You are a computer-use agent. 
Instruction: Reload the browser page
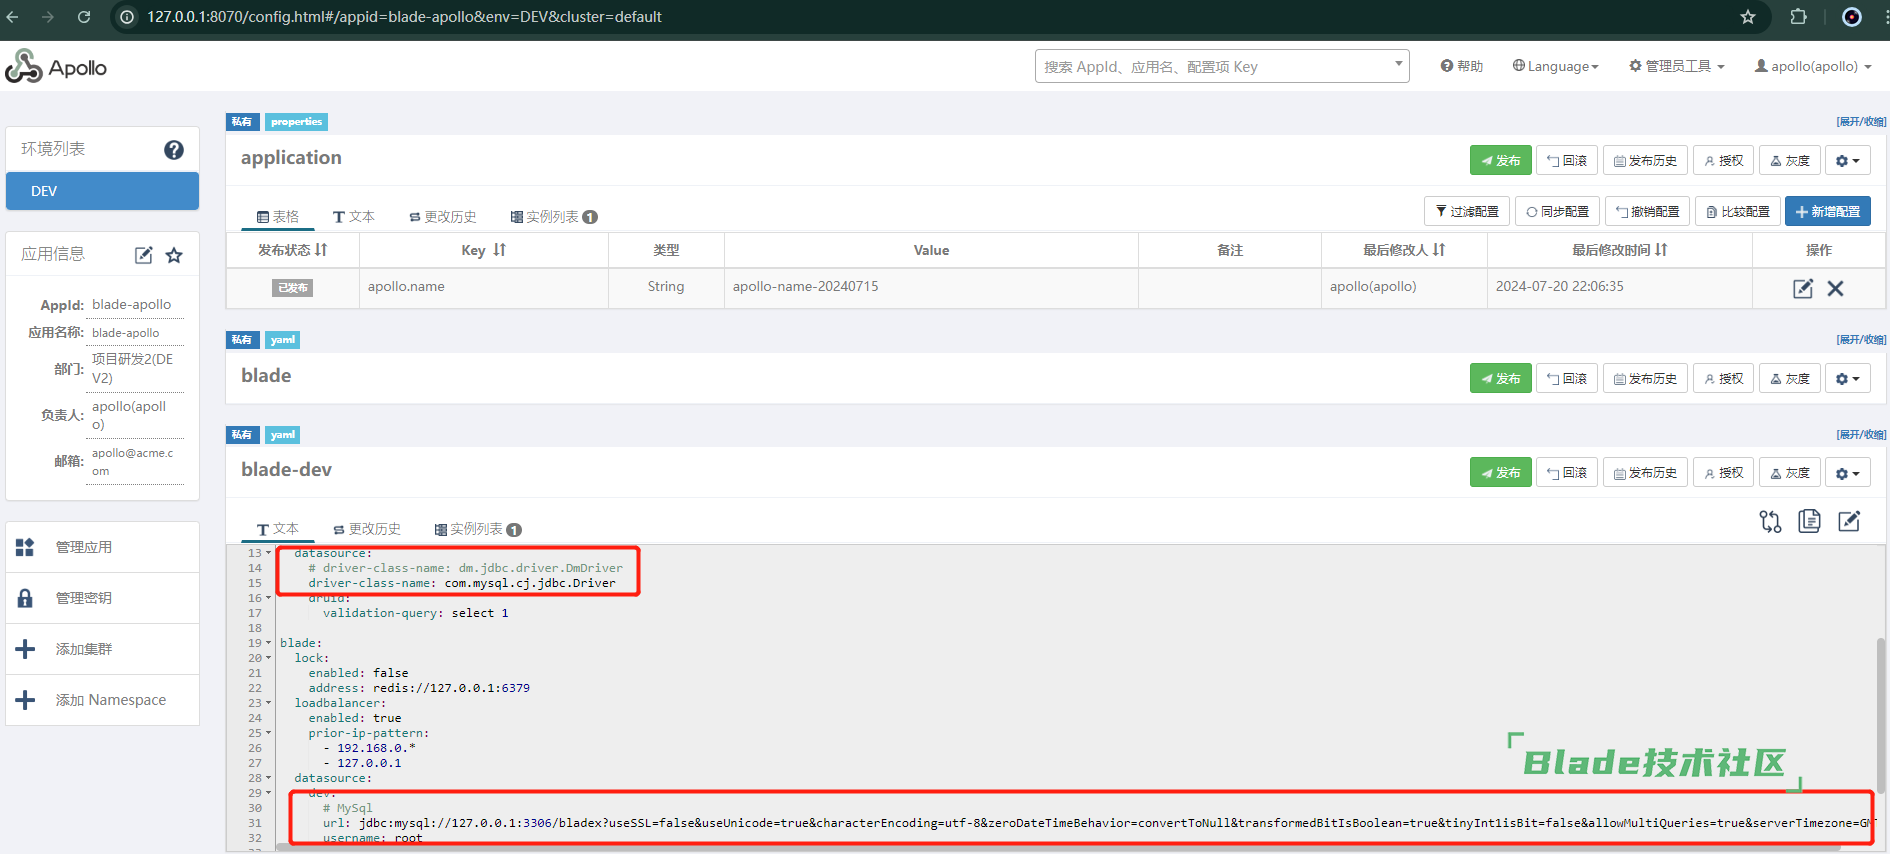click(x=84, y=17)
